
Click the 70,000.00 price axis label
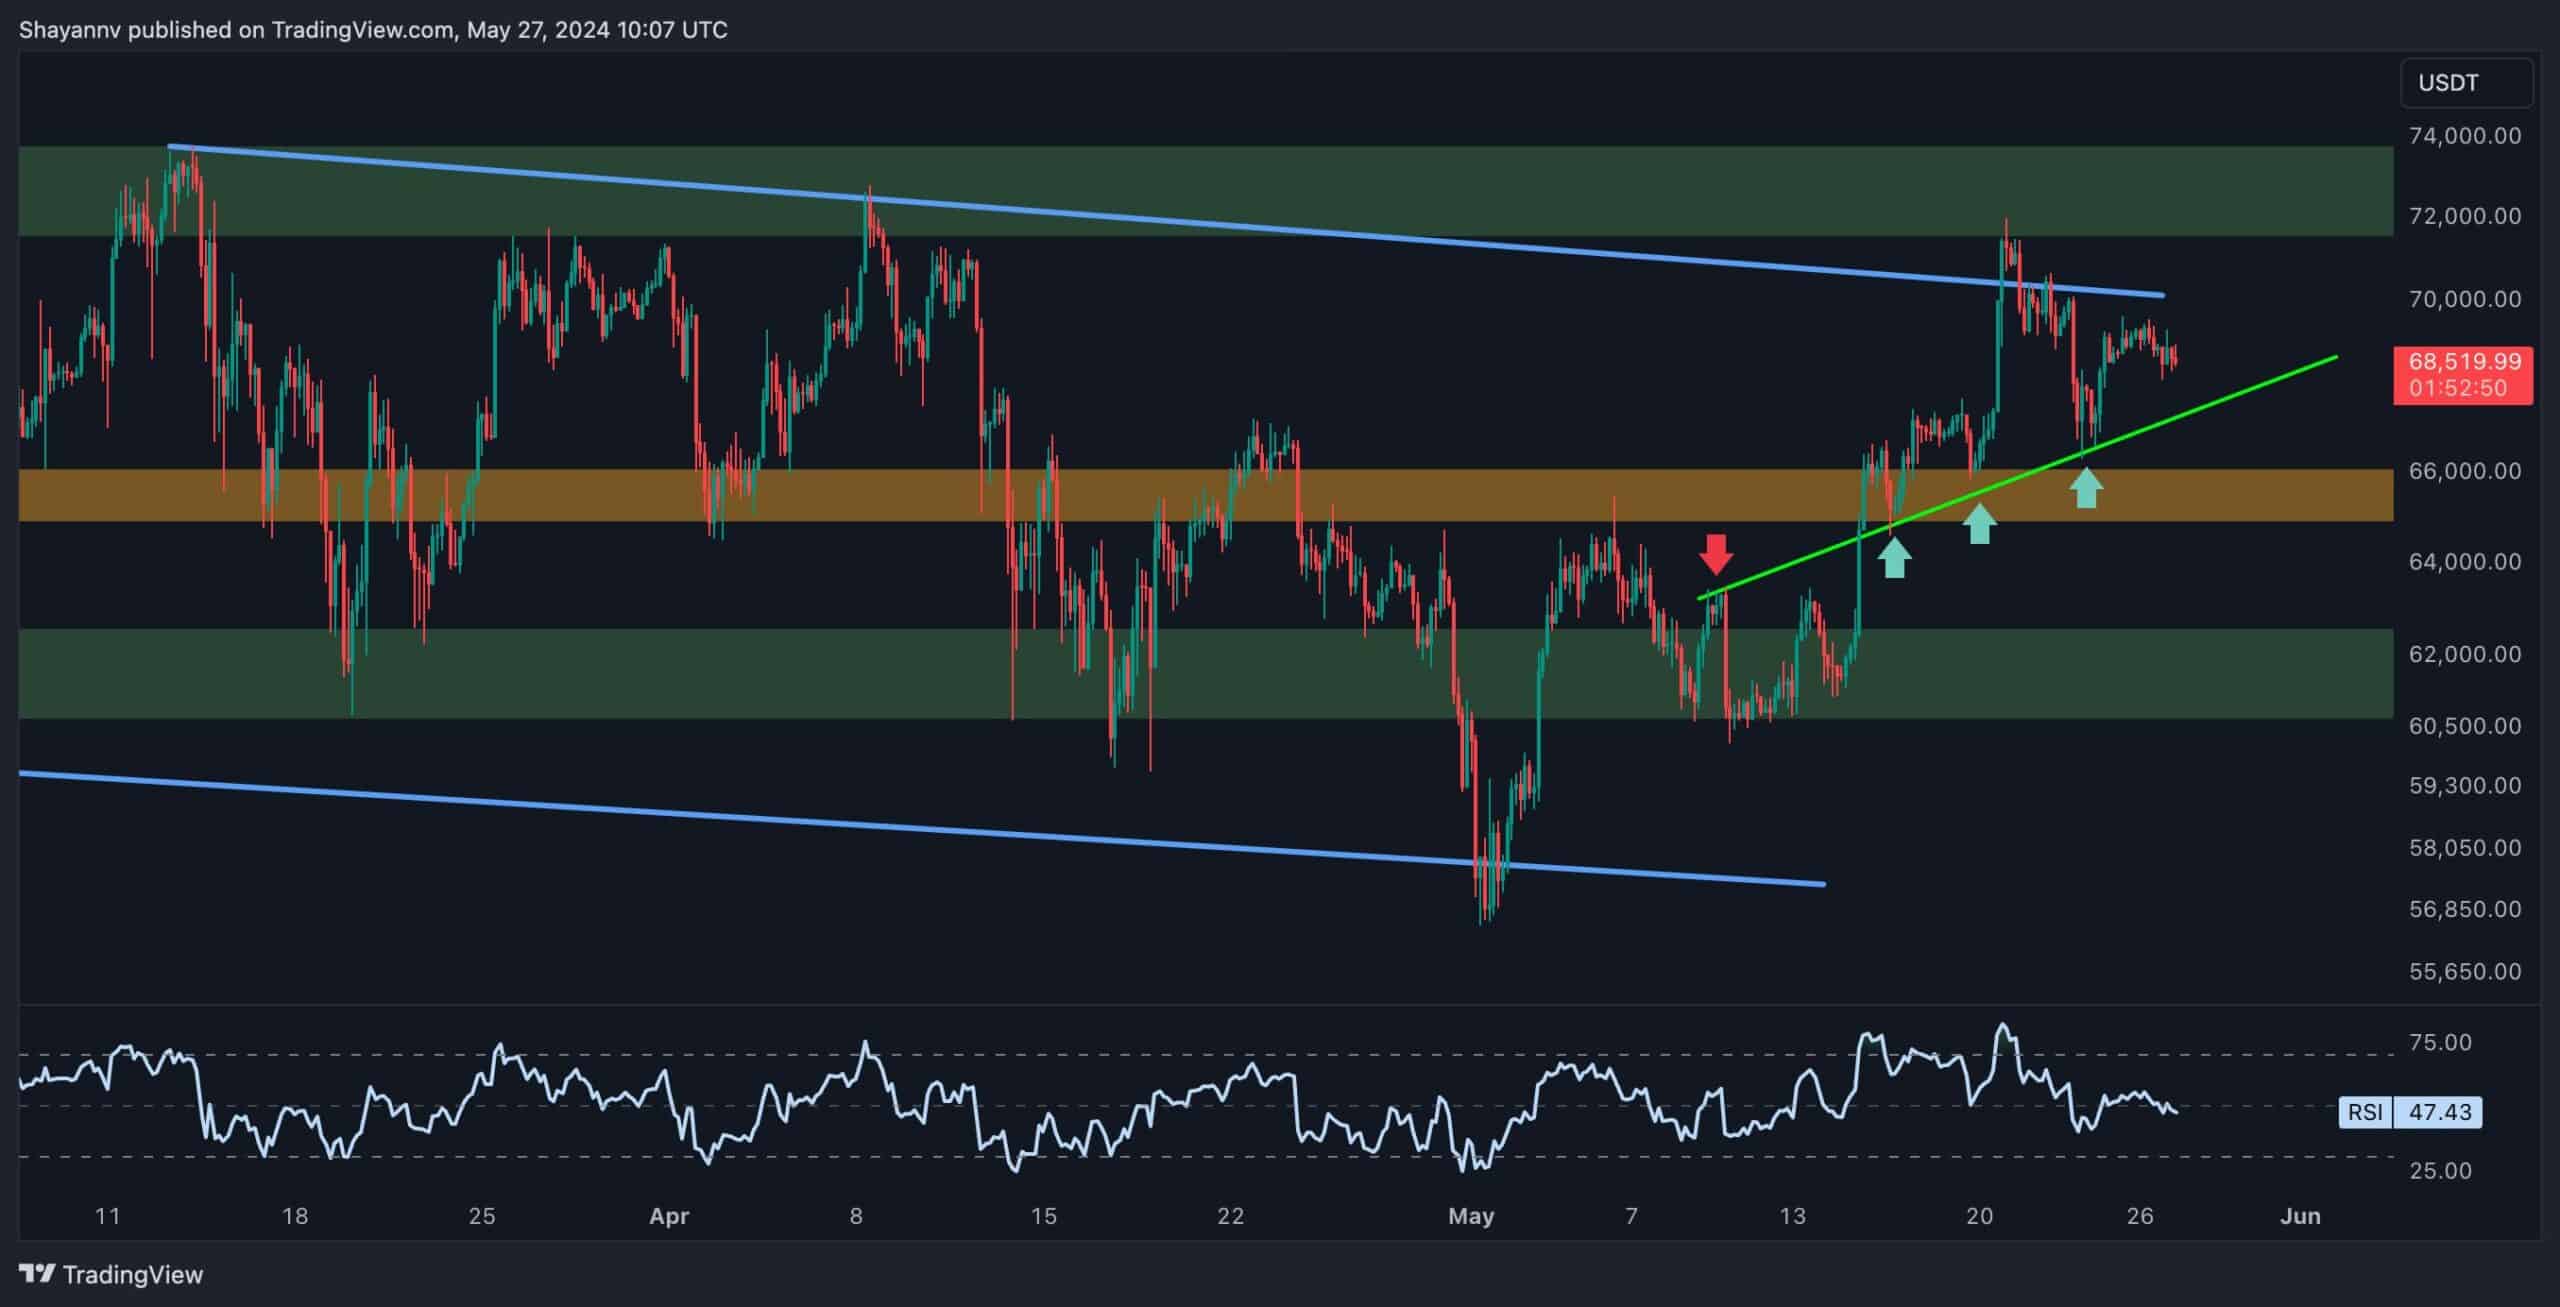2464,299
